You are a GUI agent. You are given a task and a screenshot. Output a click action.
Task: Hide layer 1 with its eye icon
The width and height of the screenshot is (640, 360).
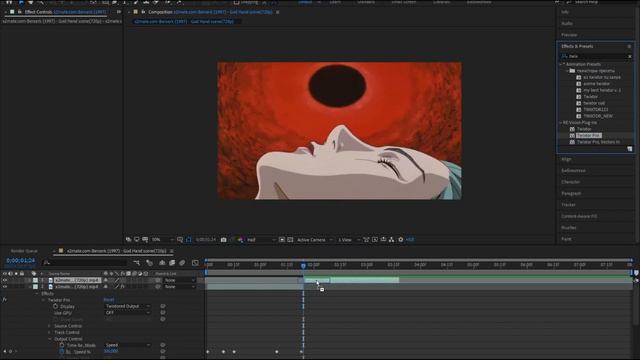[x=5, y=280]
